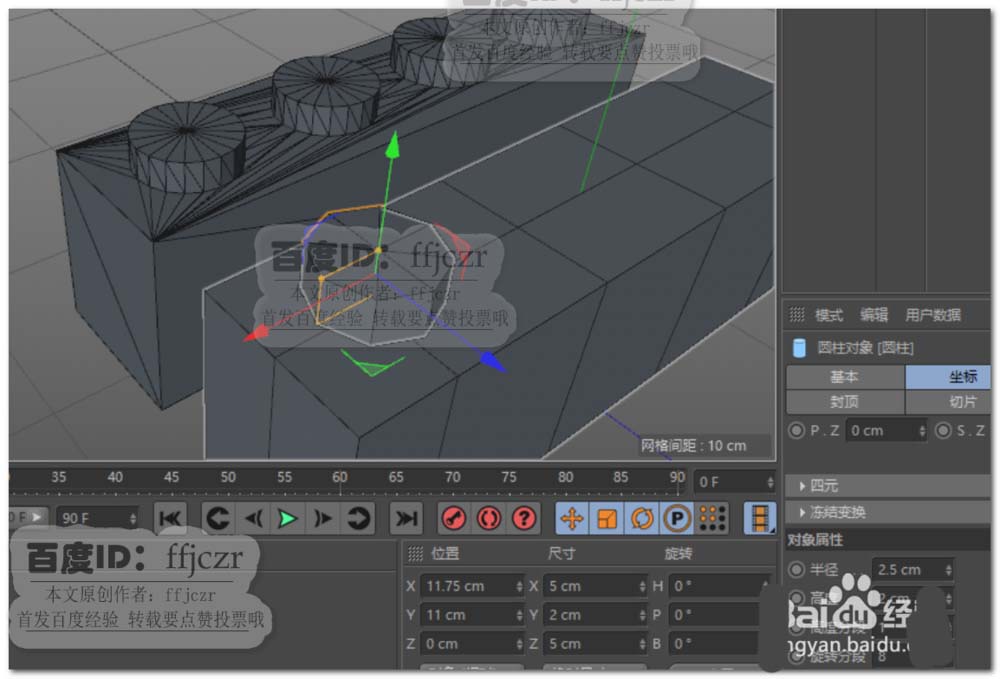The width and height of the screenshot is (1000, 679).
Task: Click the grip icon beside 模式 menu
Action: (797, 314)
